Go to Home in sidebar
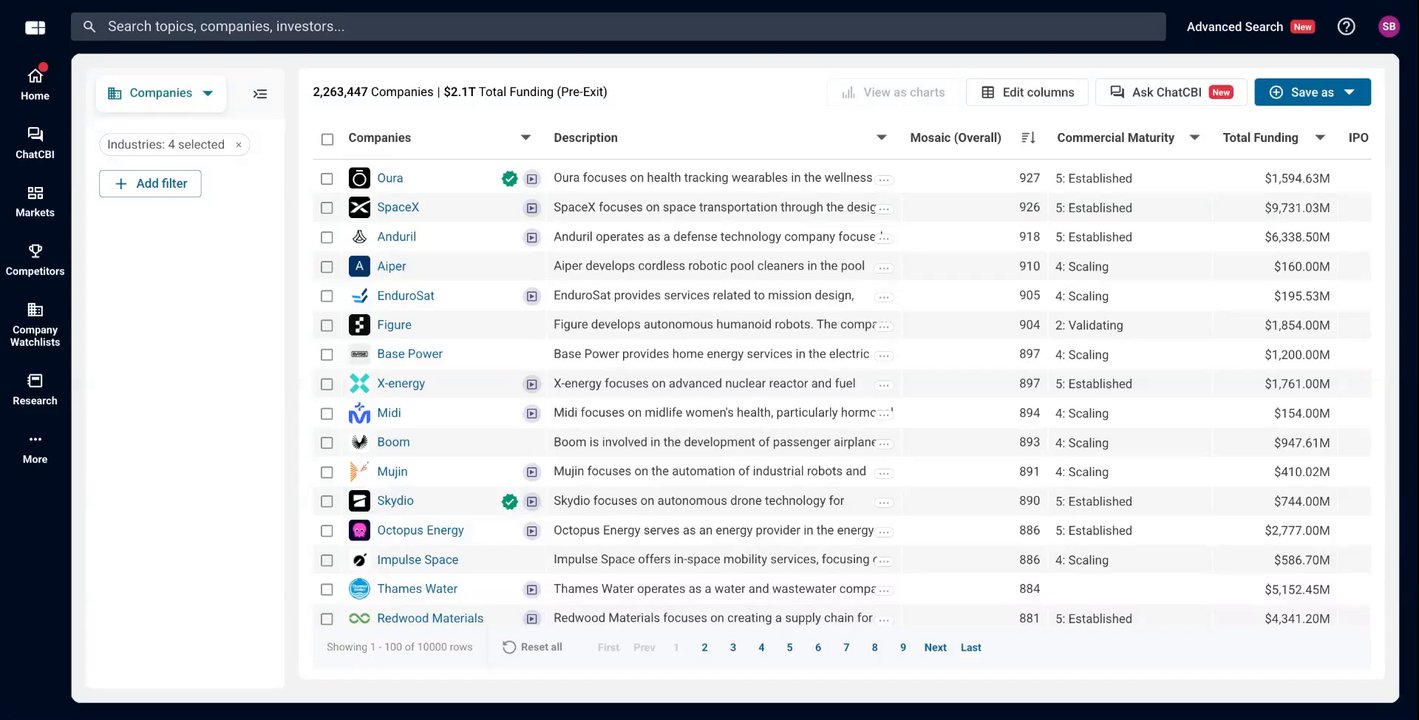1419x720 pixels. [35, 84]
